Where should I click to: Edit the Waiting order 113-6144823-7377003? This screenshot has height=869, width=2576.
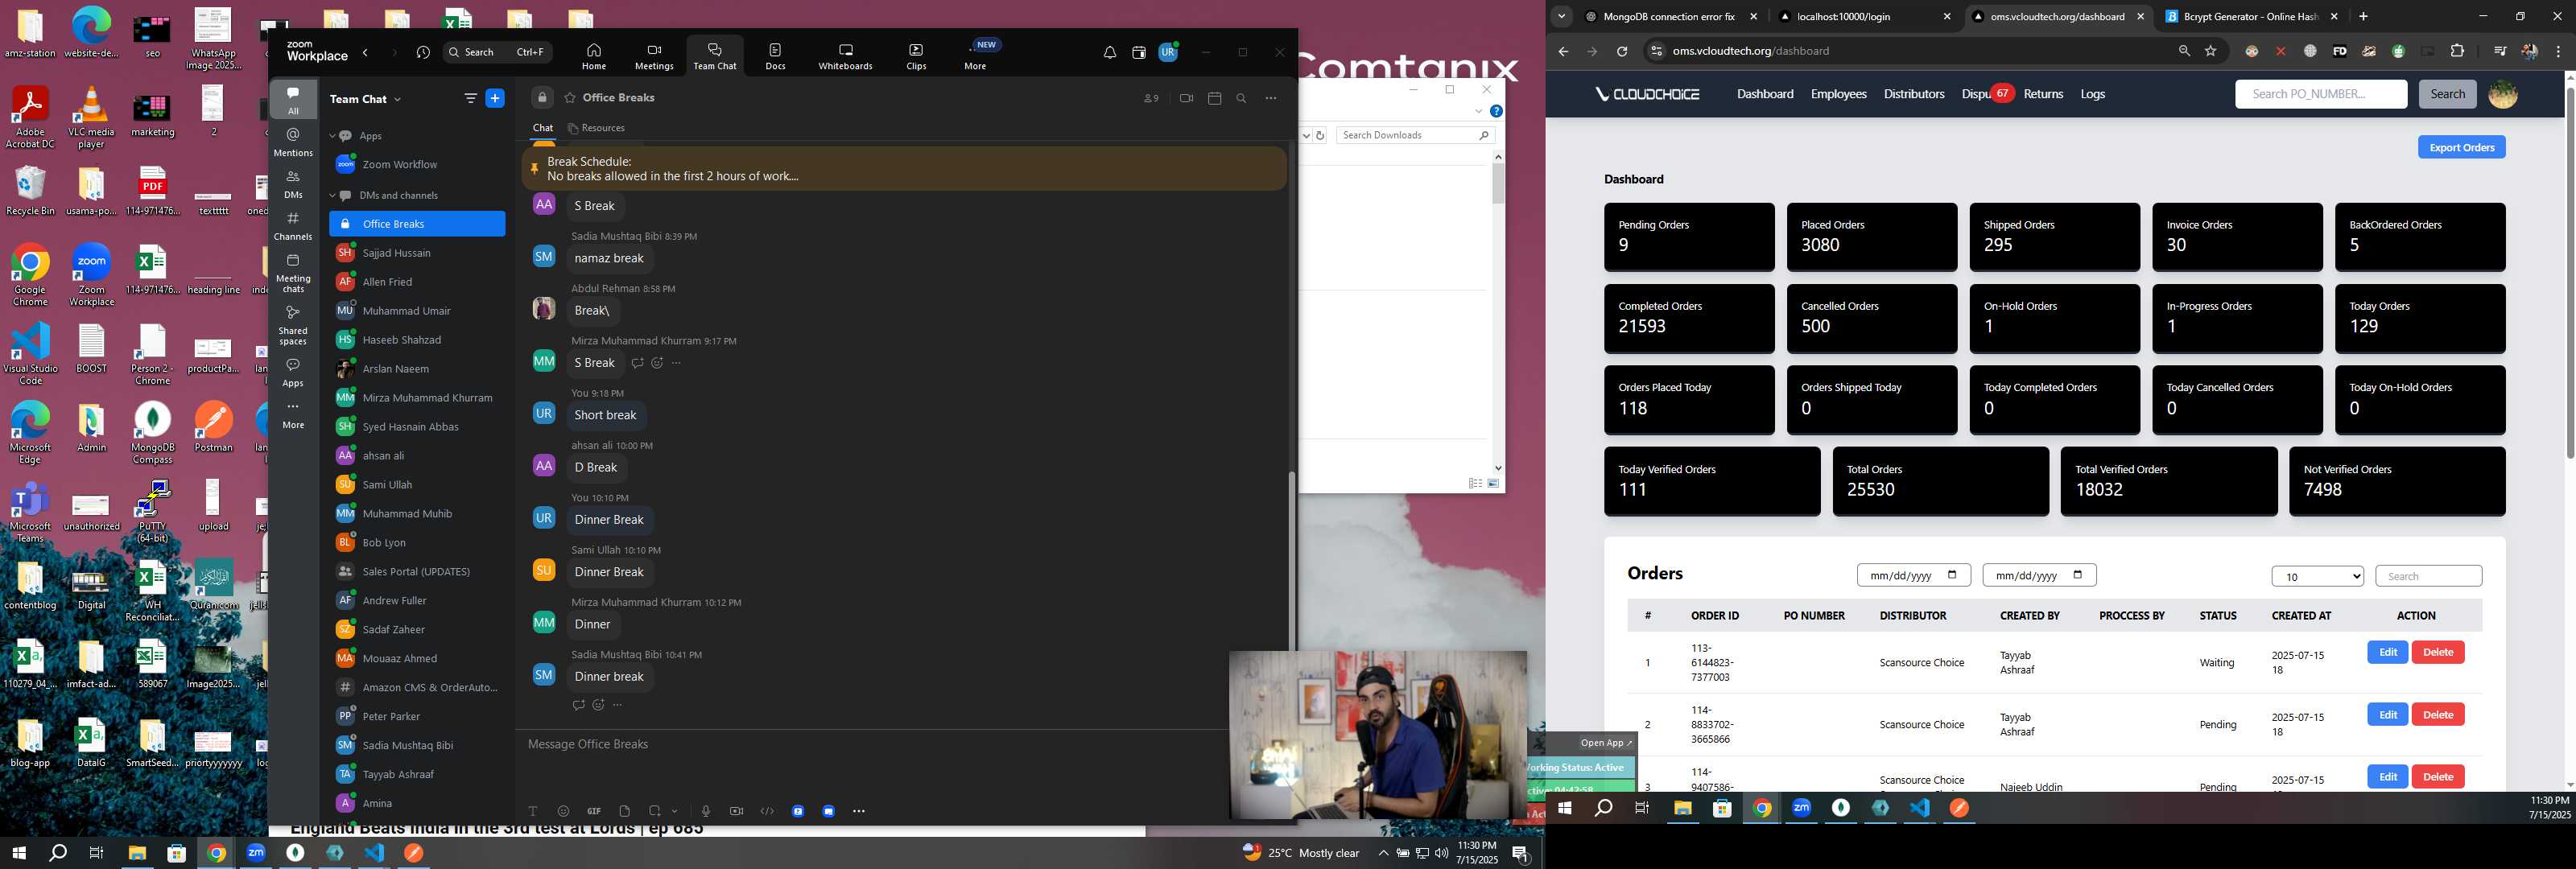(x=2387, y=652)
